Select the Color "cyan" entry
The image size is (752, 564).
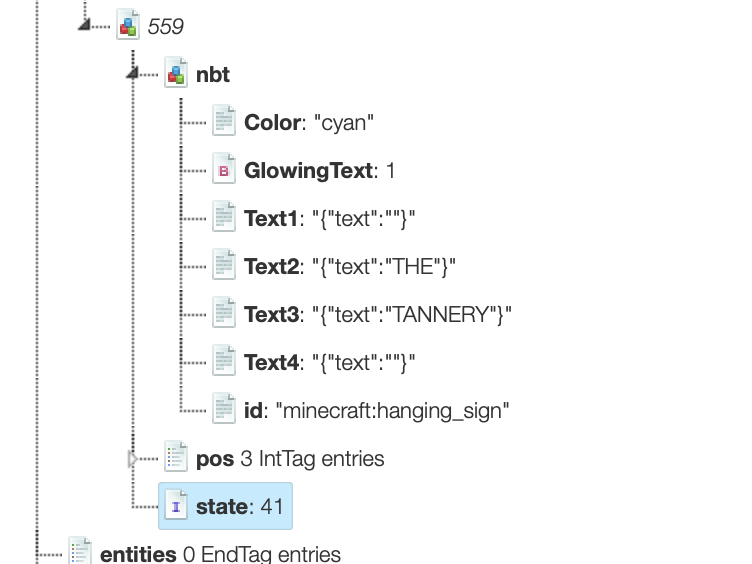[309, 123]
